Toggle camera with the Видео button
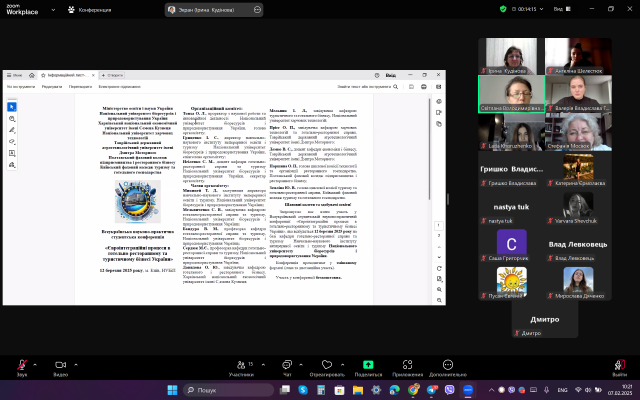The width and height of the screenshot is (640, 400). (60, 364)
